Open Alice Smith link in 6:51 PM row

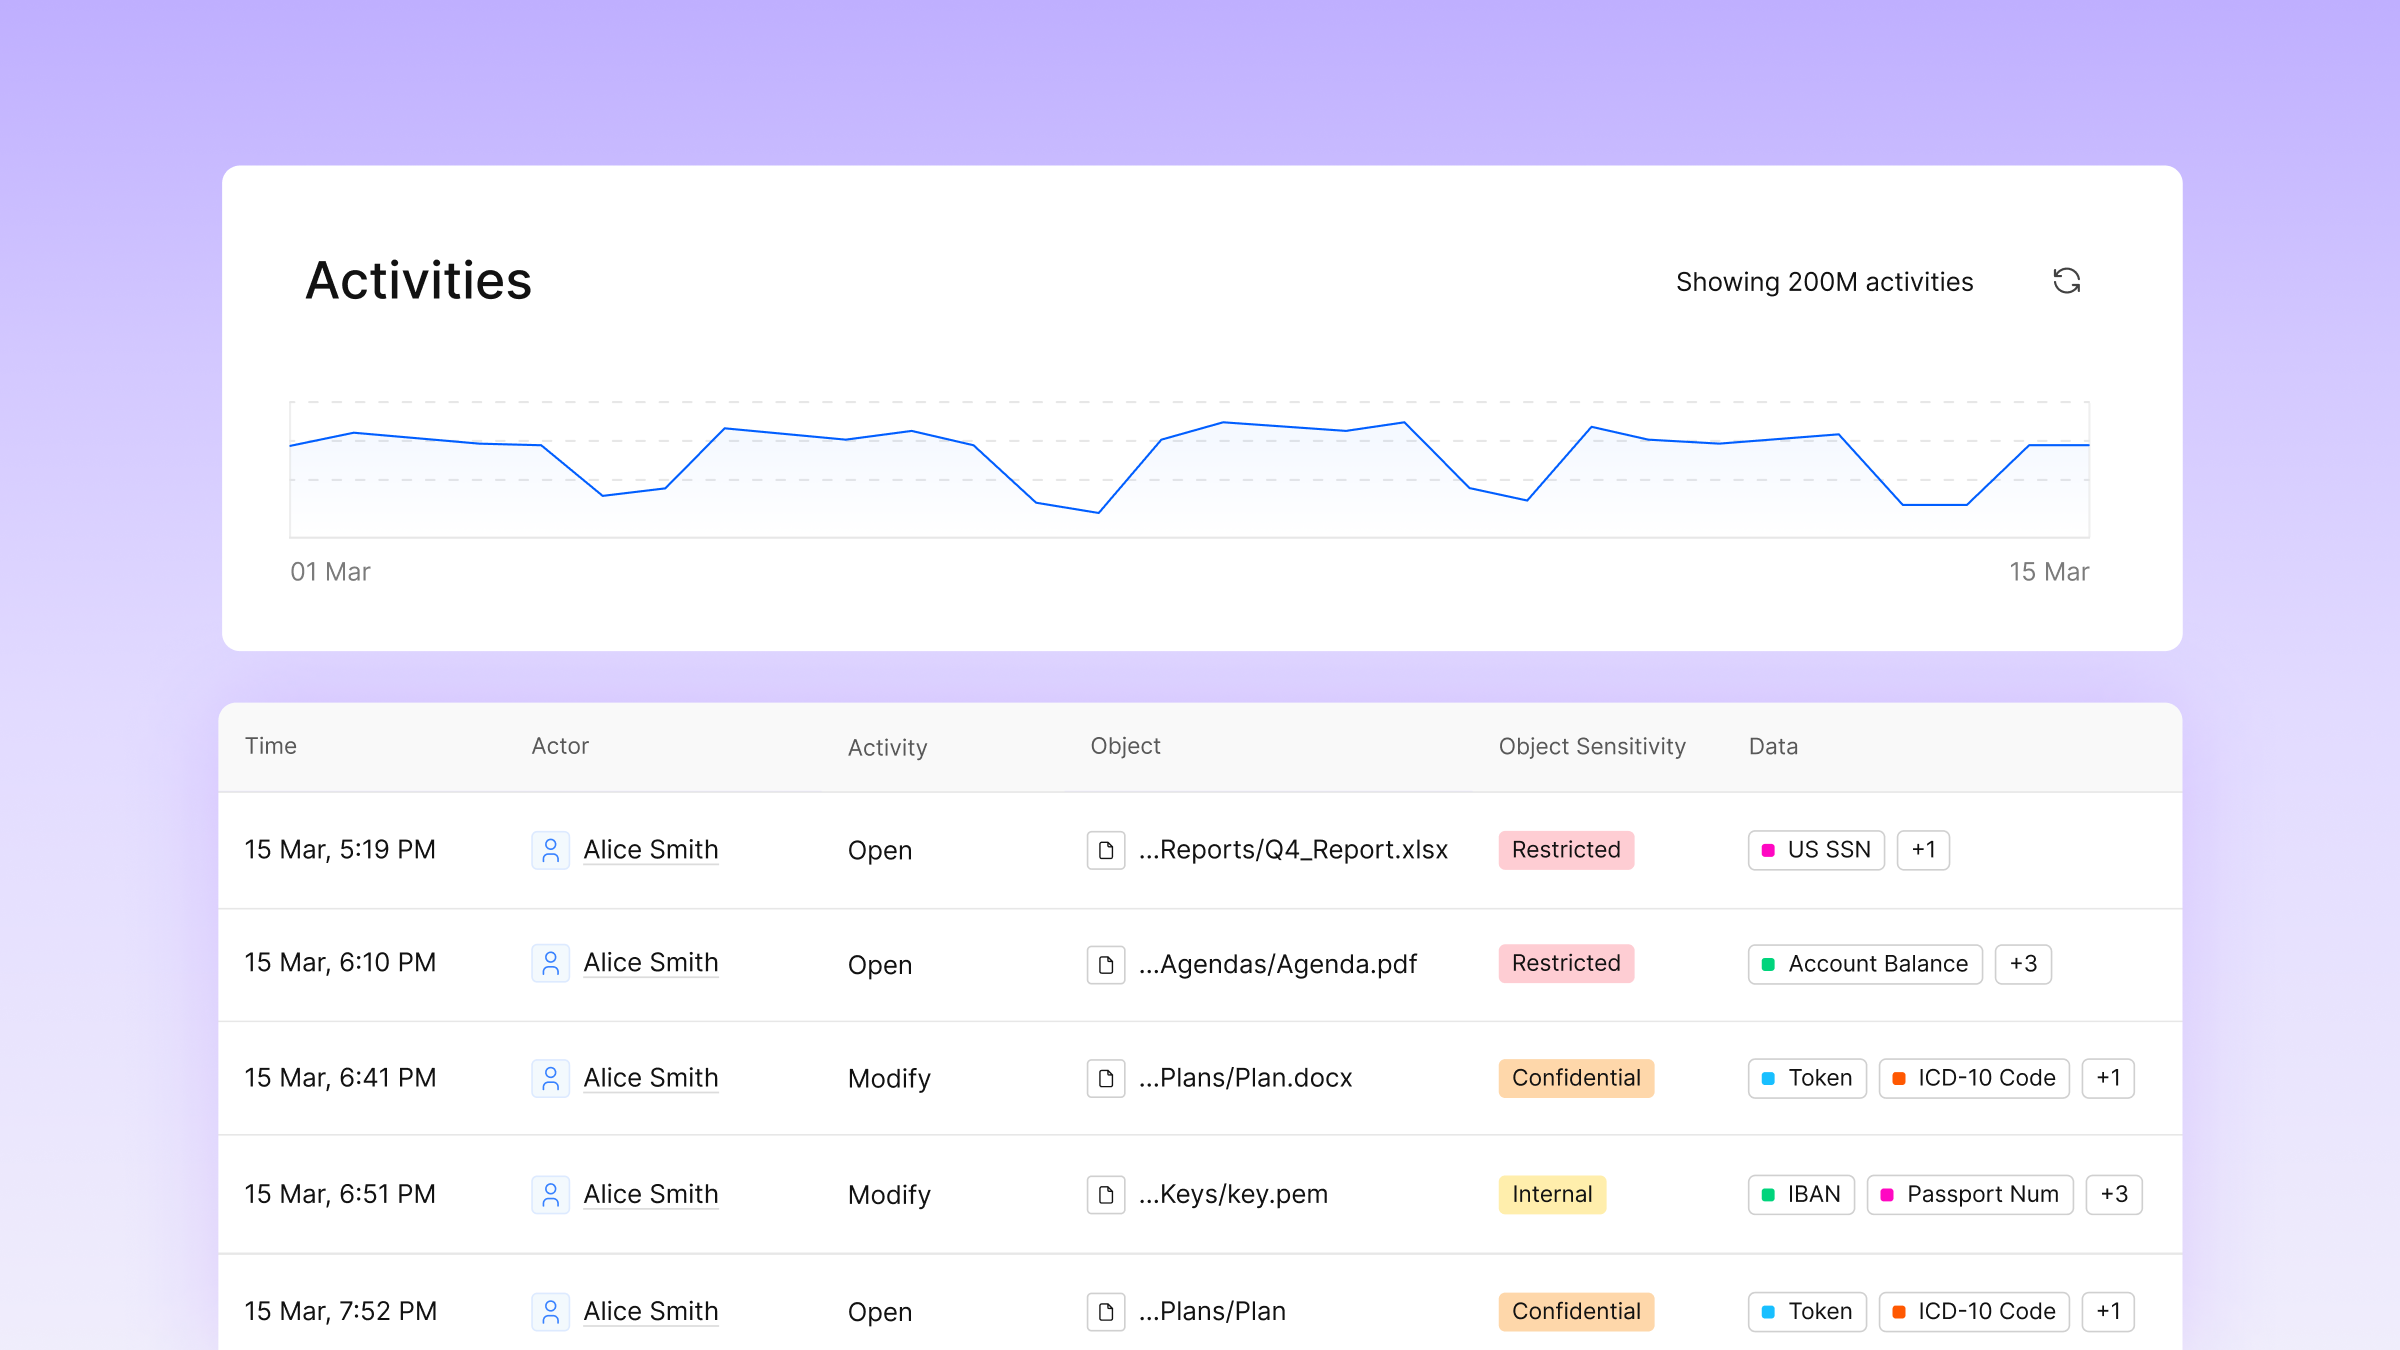tap(651, 1194)
